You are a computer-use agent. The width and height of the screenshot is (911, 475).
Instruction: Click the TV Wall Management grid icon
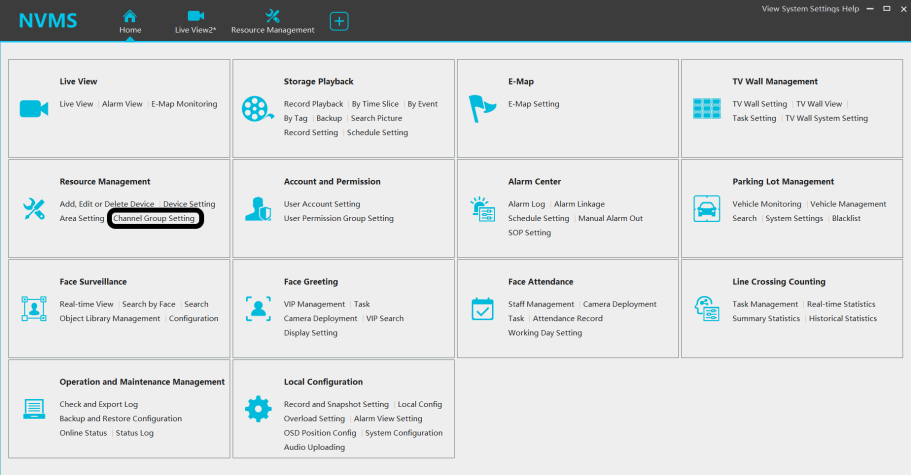[x=707, y=109]
